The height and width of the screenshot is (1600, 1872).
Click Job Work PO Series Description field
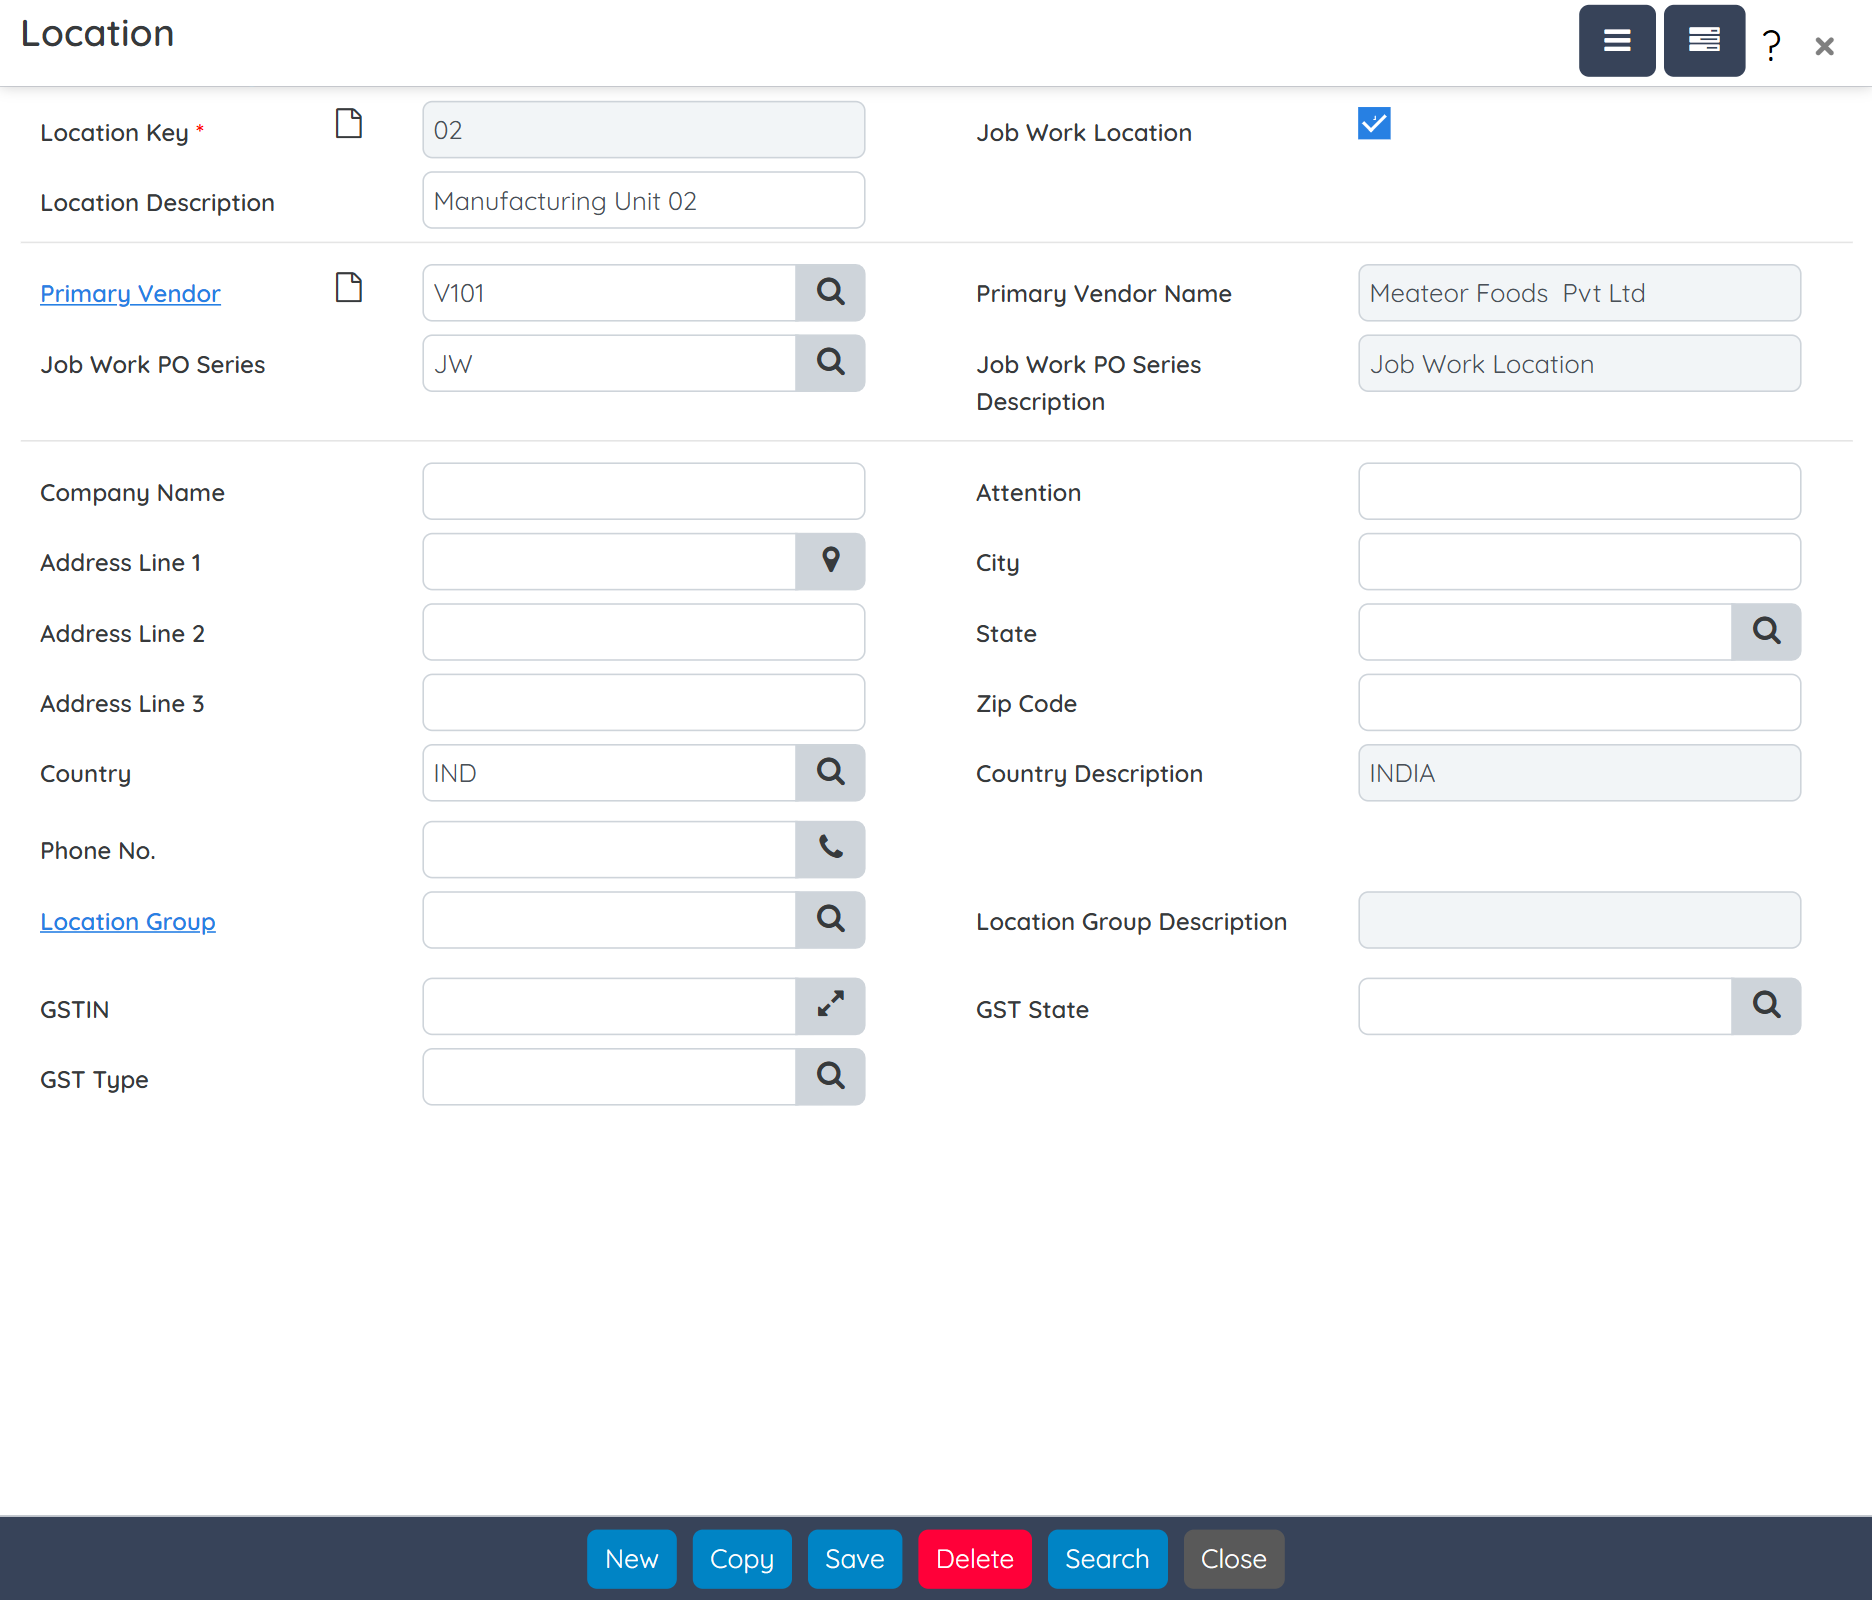1580,363
